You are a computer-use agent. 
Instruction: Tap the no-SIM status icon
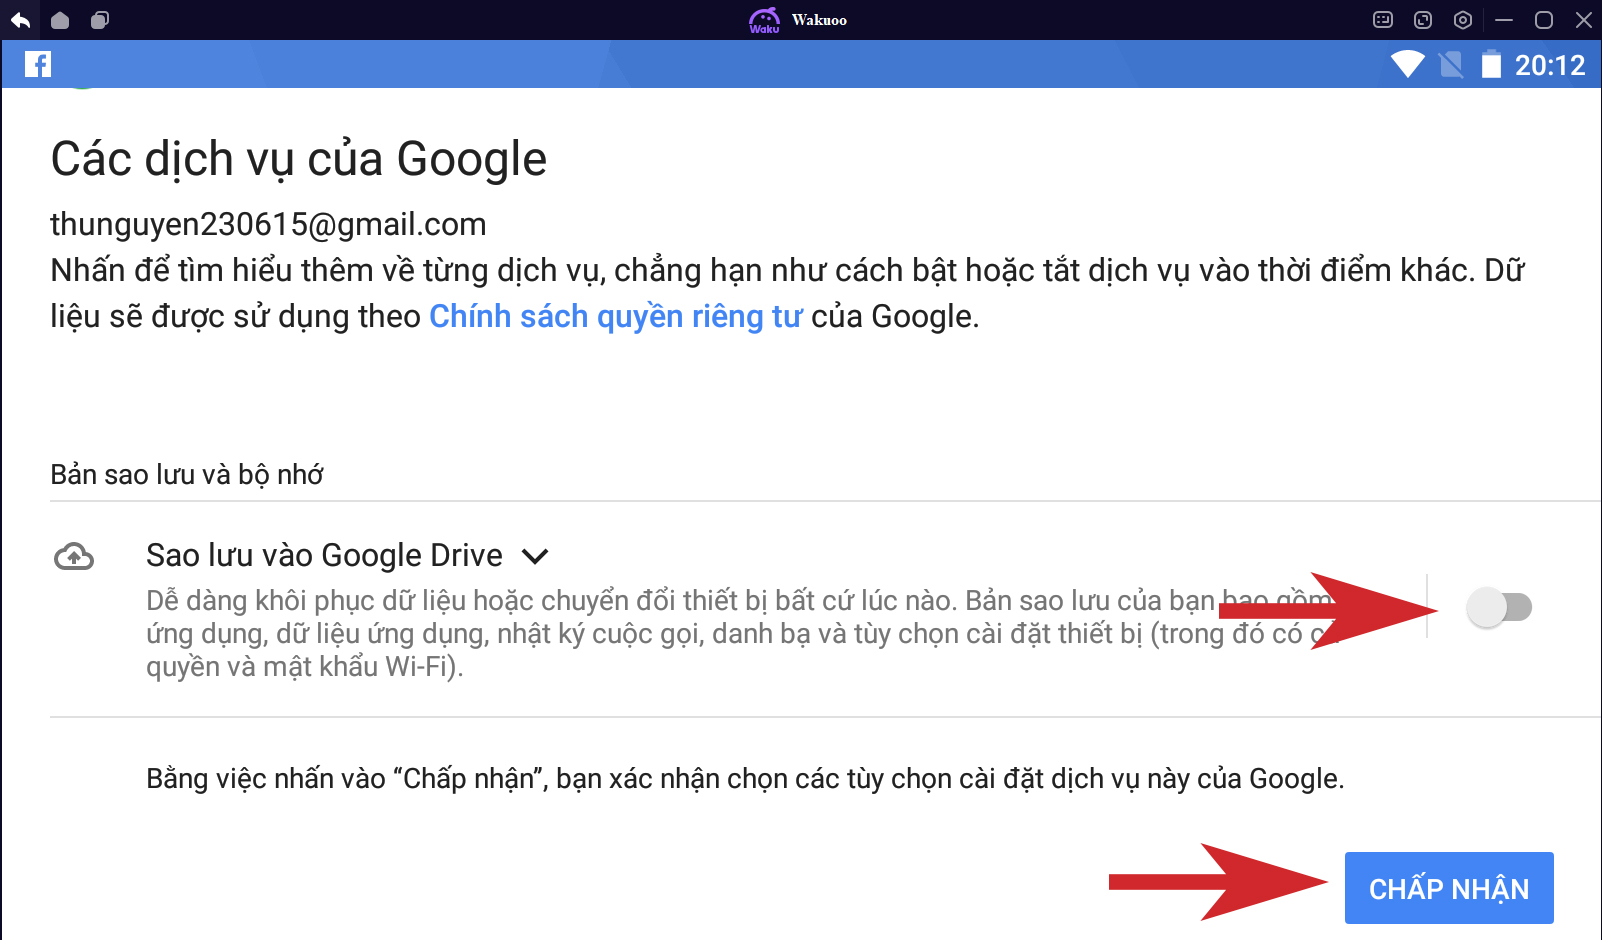(1451, 65)
